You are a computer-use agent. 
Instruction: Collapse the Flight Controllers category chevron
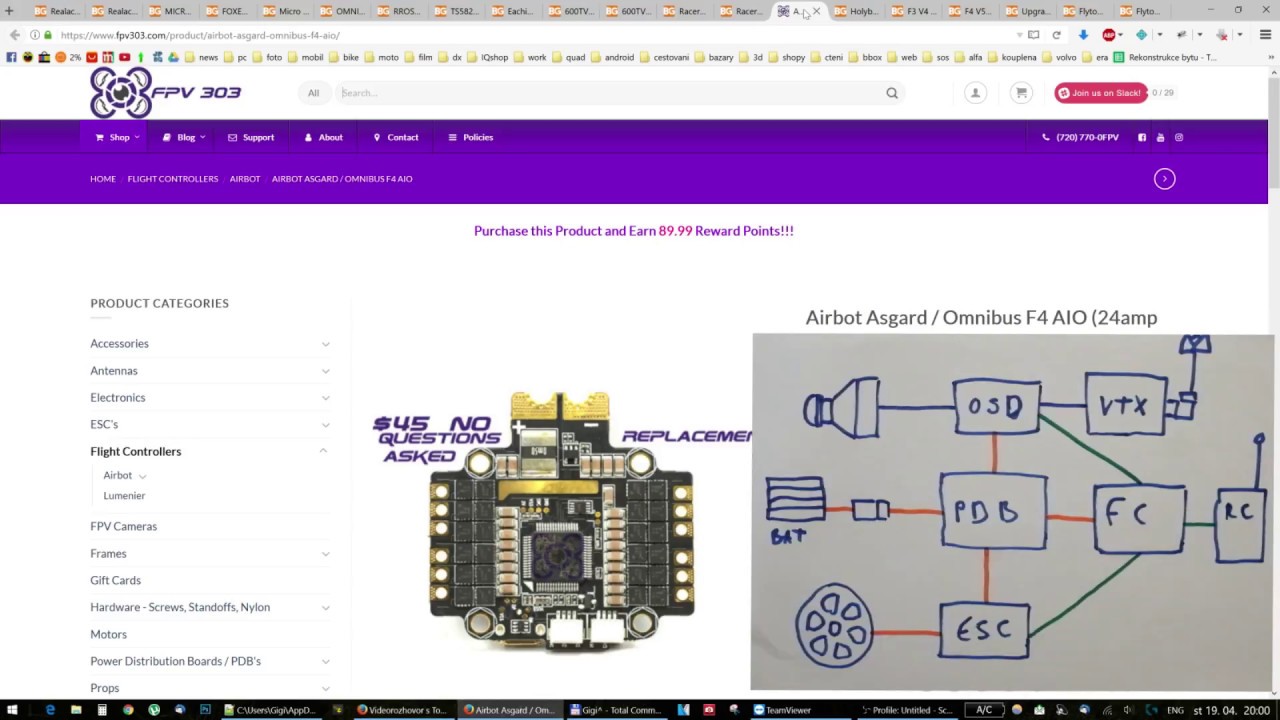coord(323,451)
